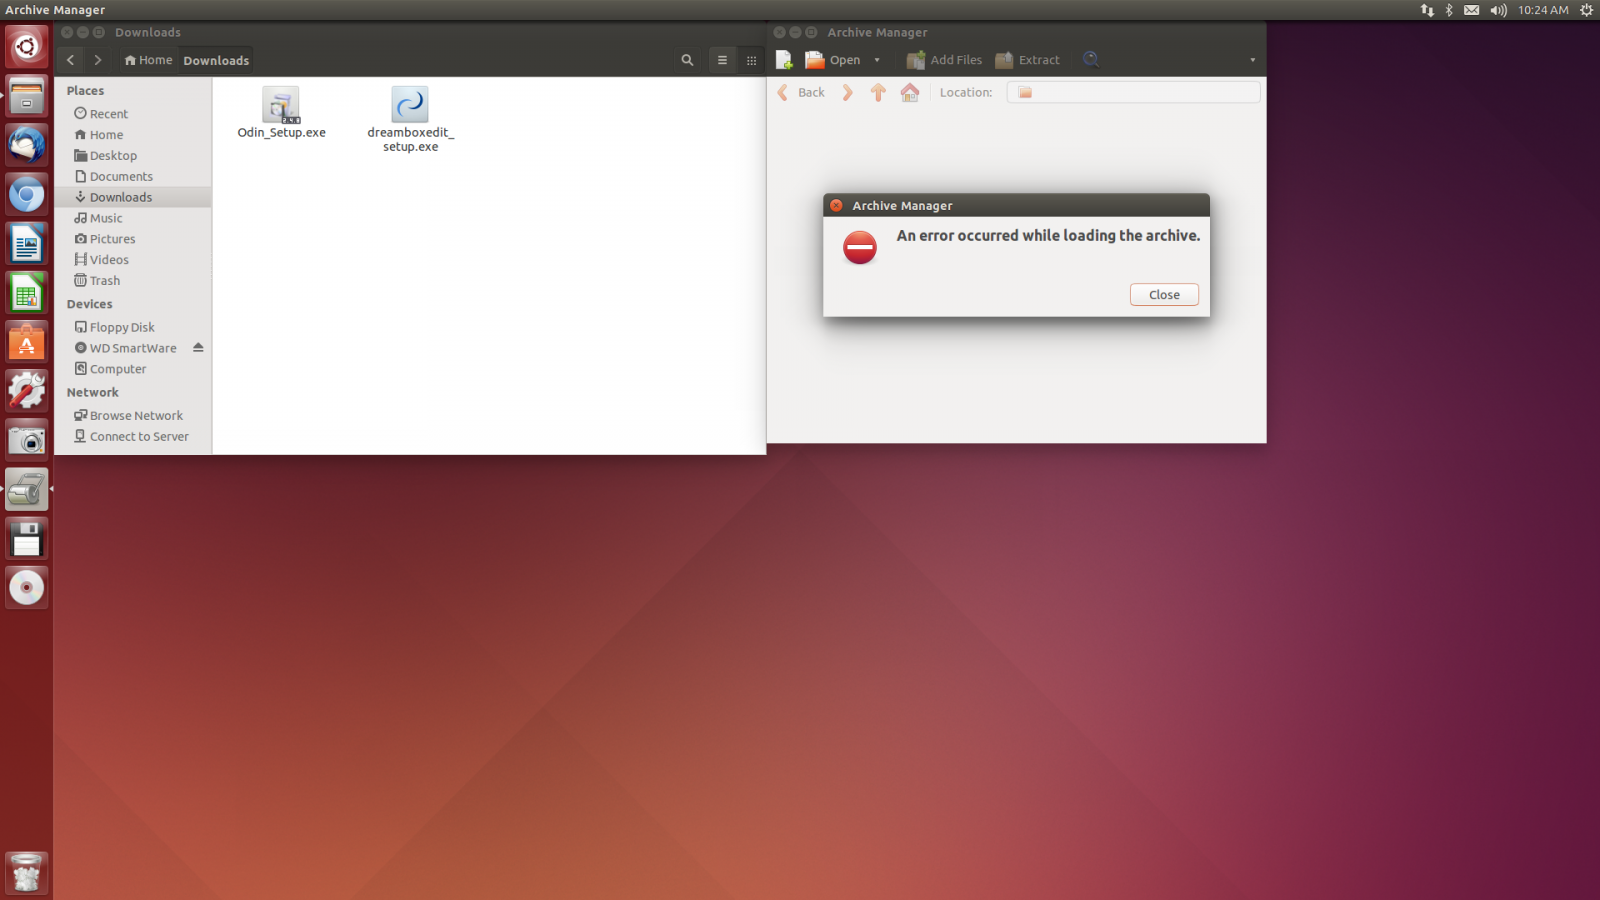Eject the WD SmartWare drive
This screenshot has width=1600, height=900.
[x=198, y=348]
